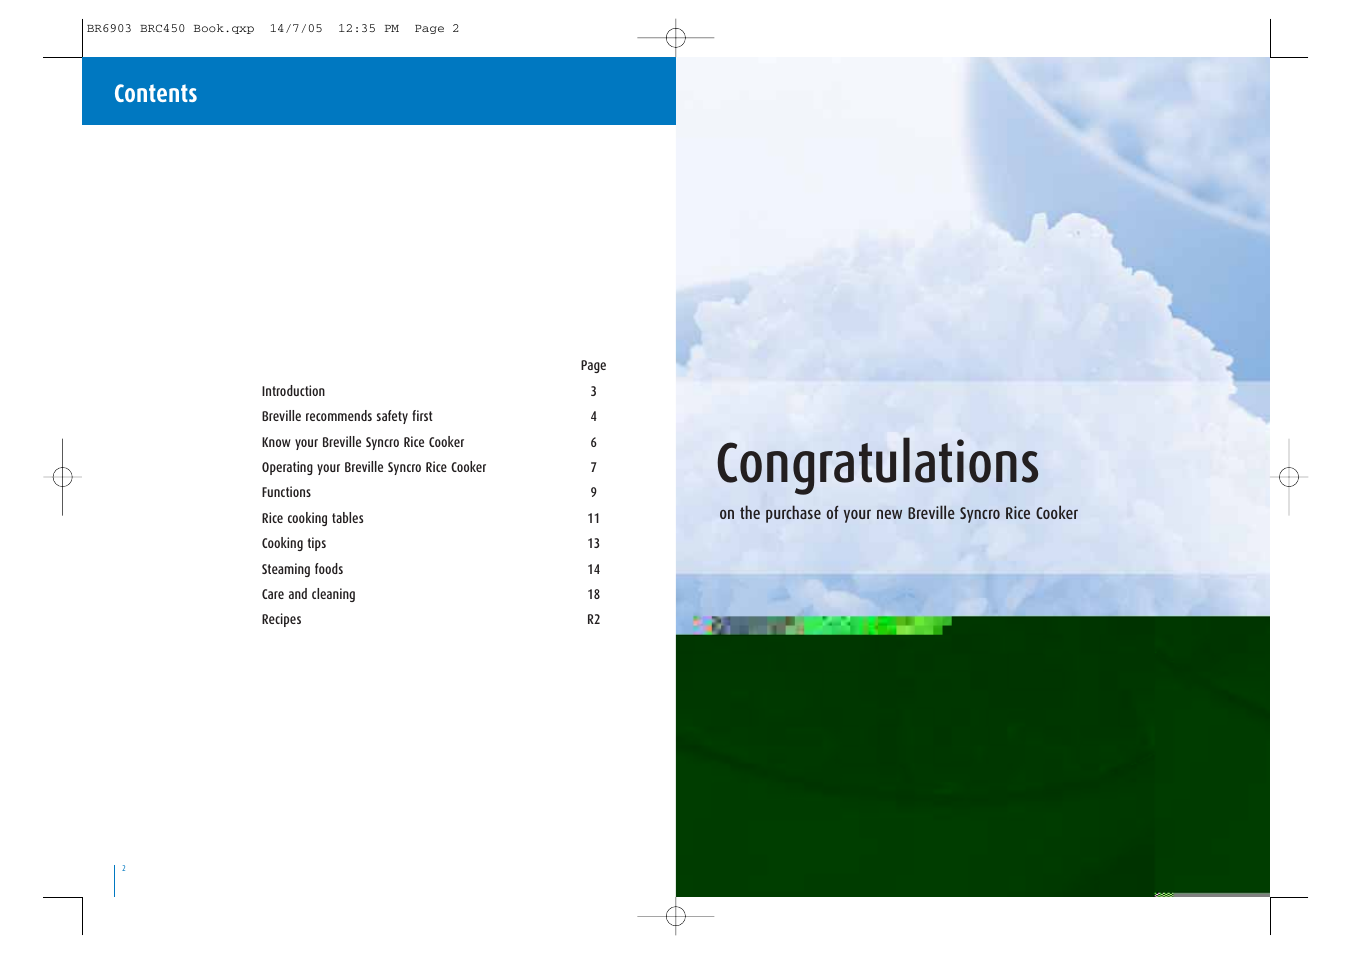Click the top center registration crosshair mark
This screenshot has height=954, width=1351.
(x=676, y=38)
